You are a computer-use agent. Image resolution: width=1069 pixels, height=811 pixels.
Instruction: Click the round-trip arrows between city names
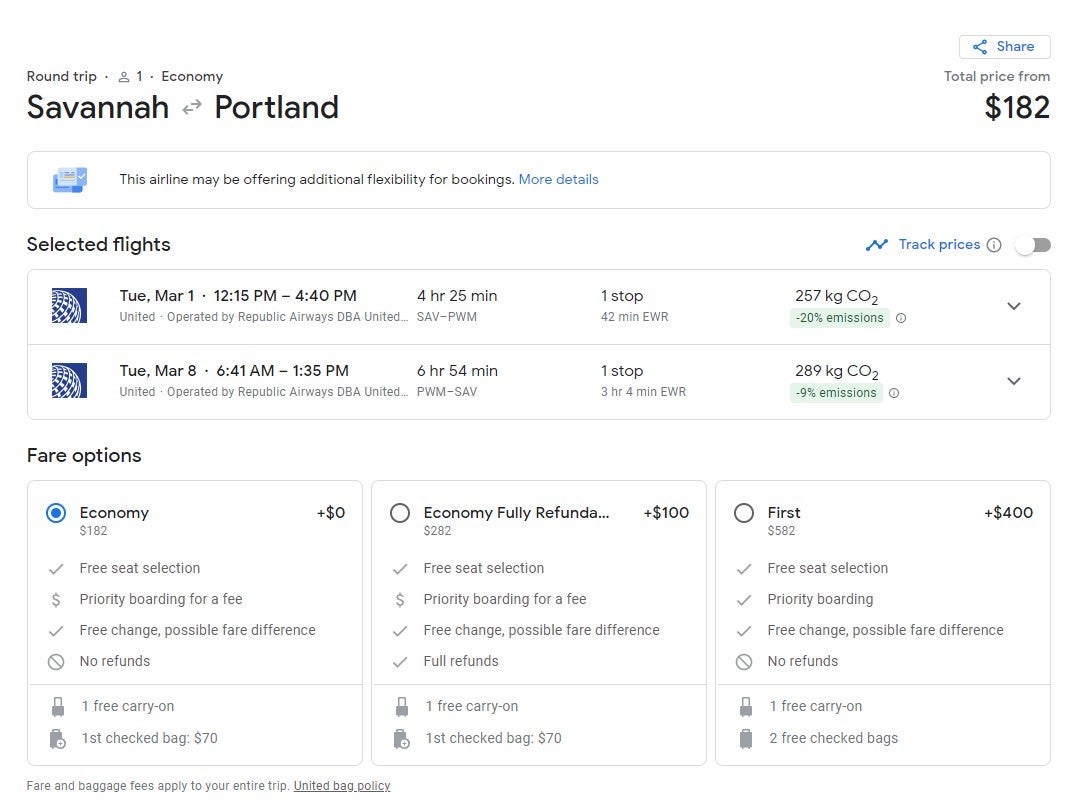click(x=192, y=108)
